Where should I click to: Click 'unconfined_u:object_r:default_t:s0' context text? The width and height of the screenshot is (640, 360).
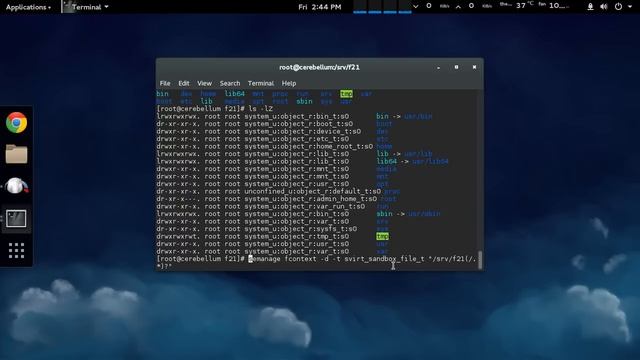click(313, 191)
